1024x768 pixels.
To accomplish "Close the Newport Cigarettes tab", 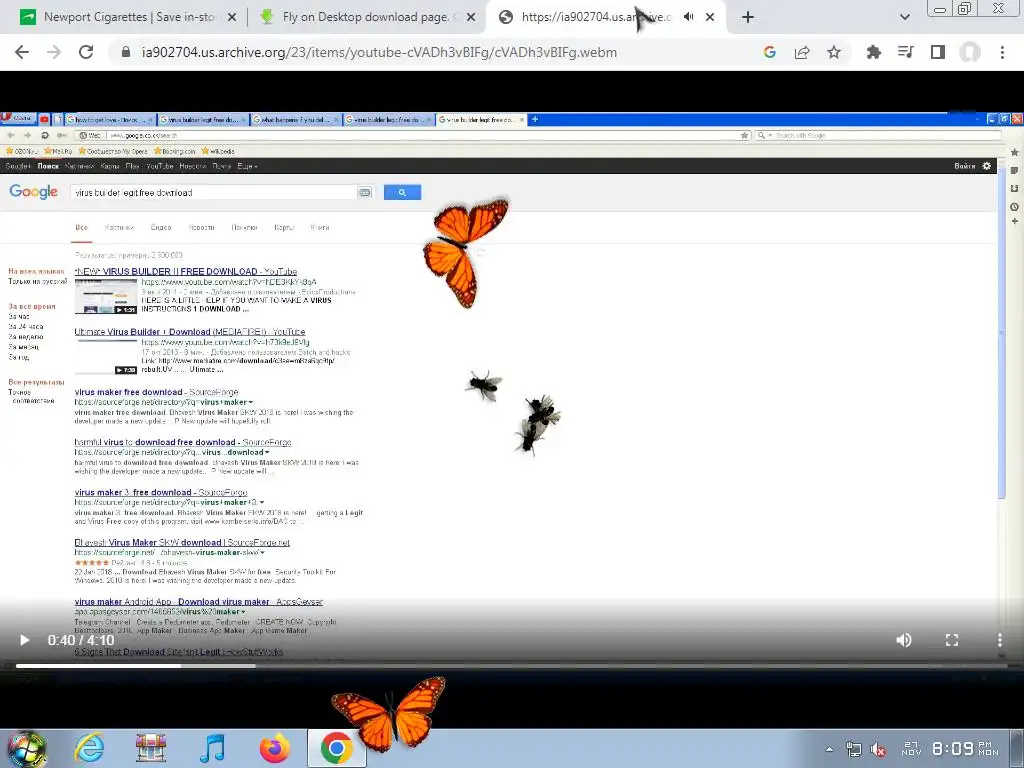I will pos(232,18).
